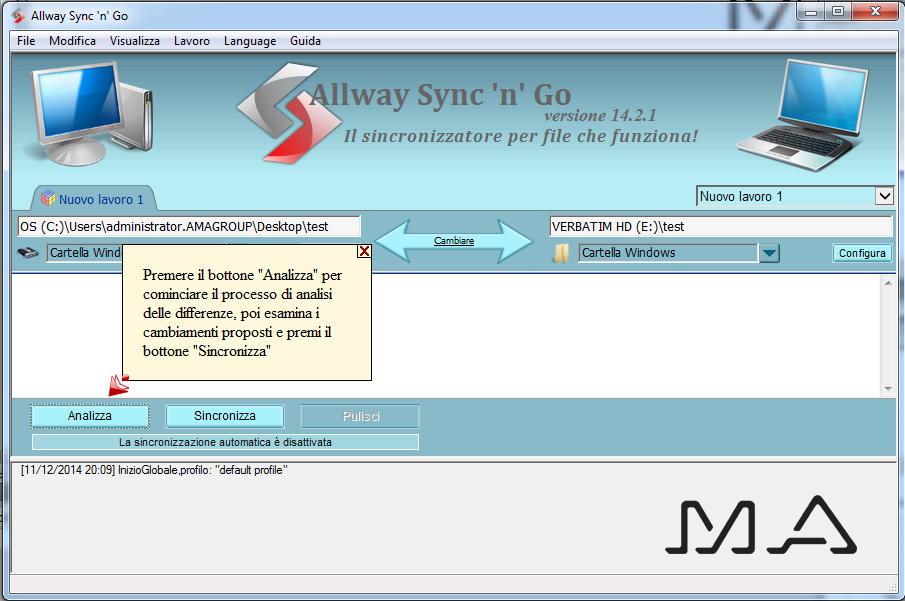The width and height of the screenshot is (905, 601).
Task: Click the cube icon on Nuovo lavoro 1 tab
Action: 48,198
